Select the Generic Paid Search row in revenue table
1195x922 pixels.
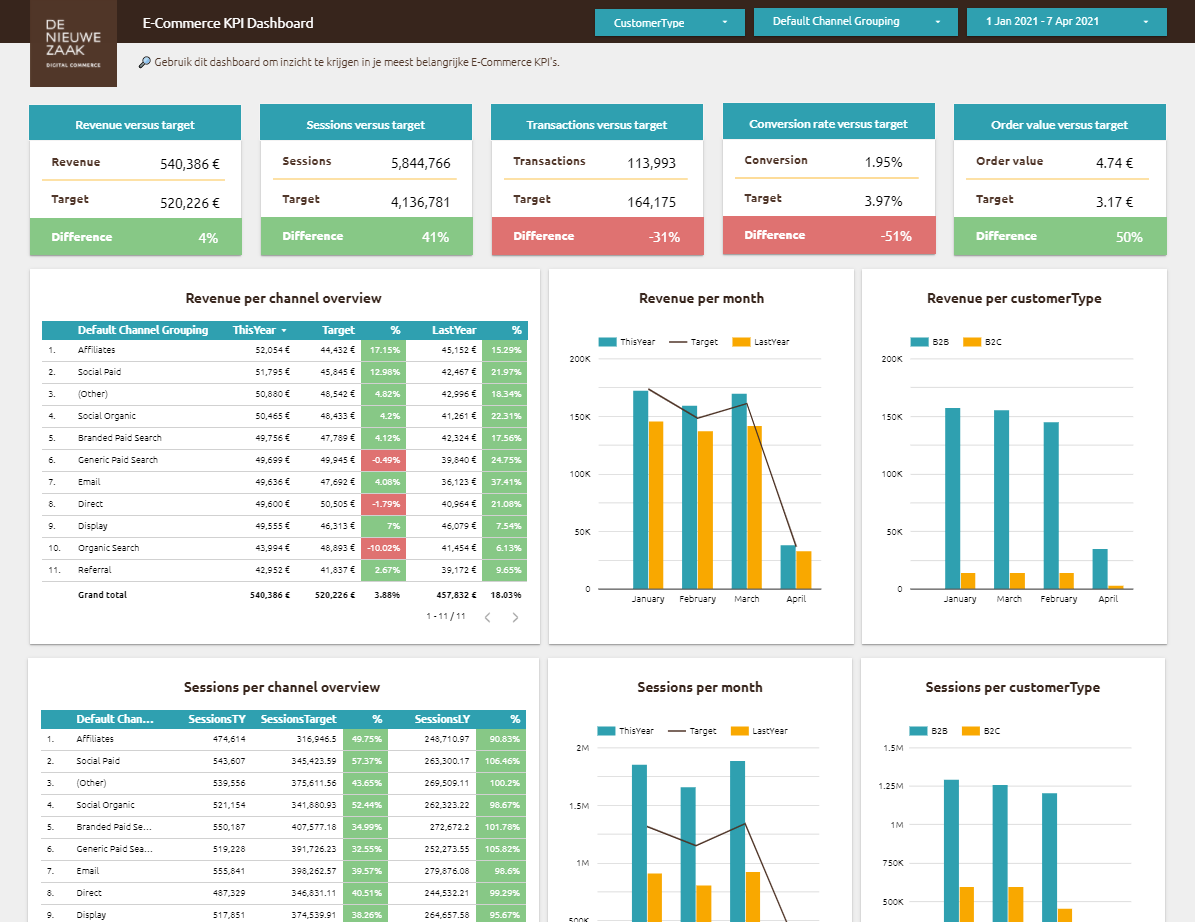click(284, 460)
